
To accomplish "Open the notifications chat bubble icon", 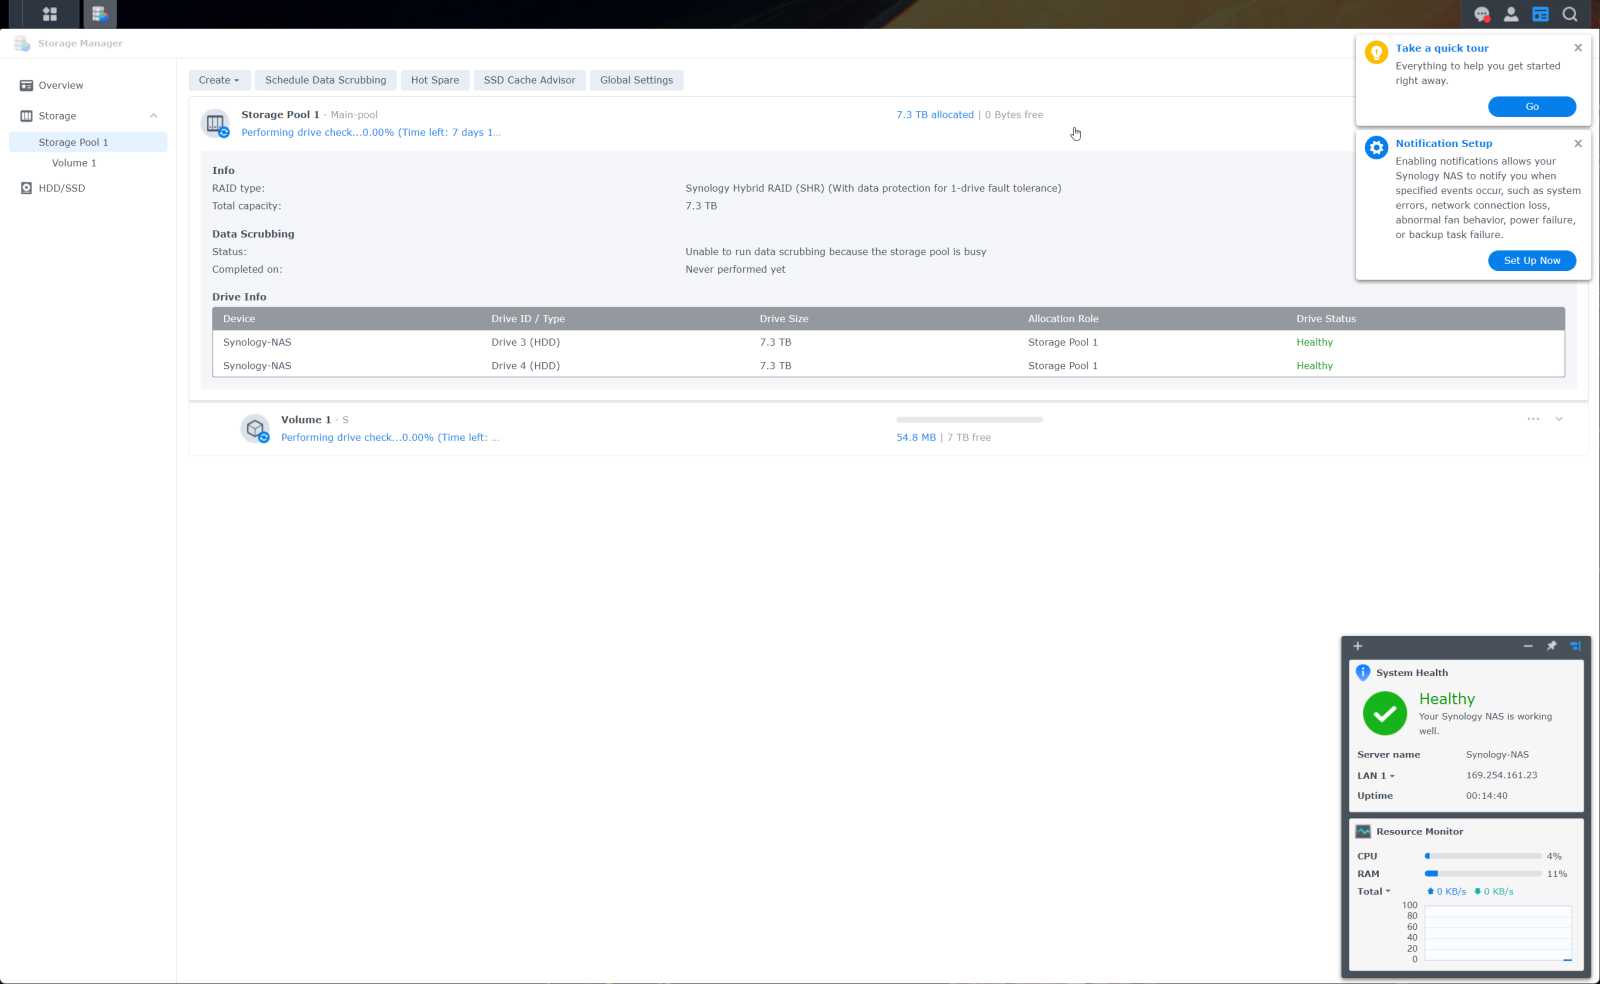I will (x=1482, y=14).
